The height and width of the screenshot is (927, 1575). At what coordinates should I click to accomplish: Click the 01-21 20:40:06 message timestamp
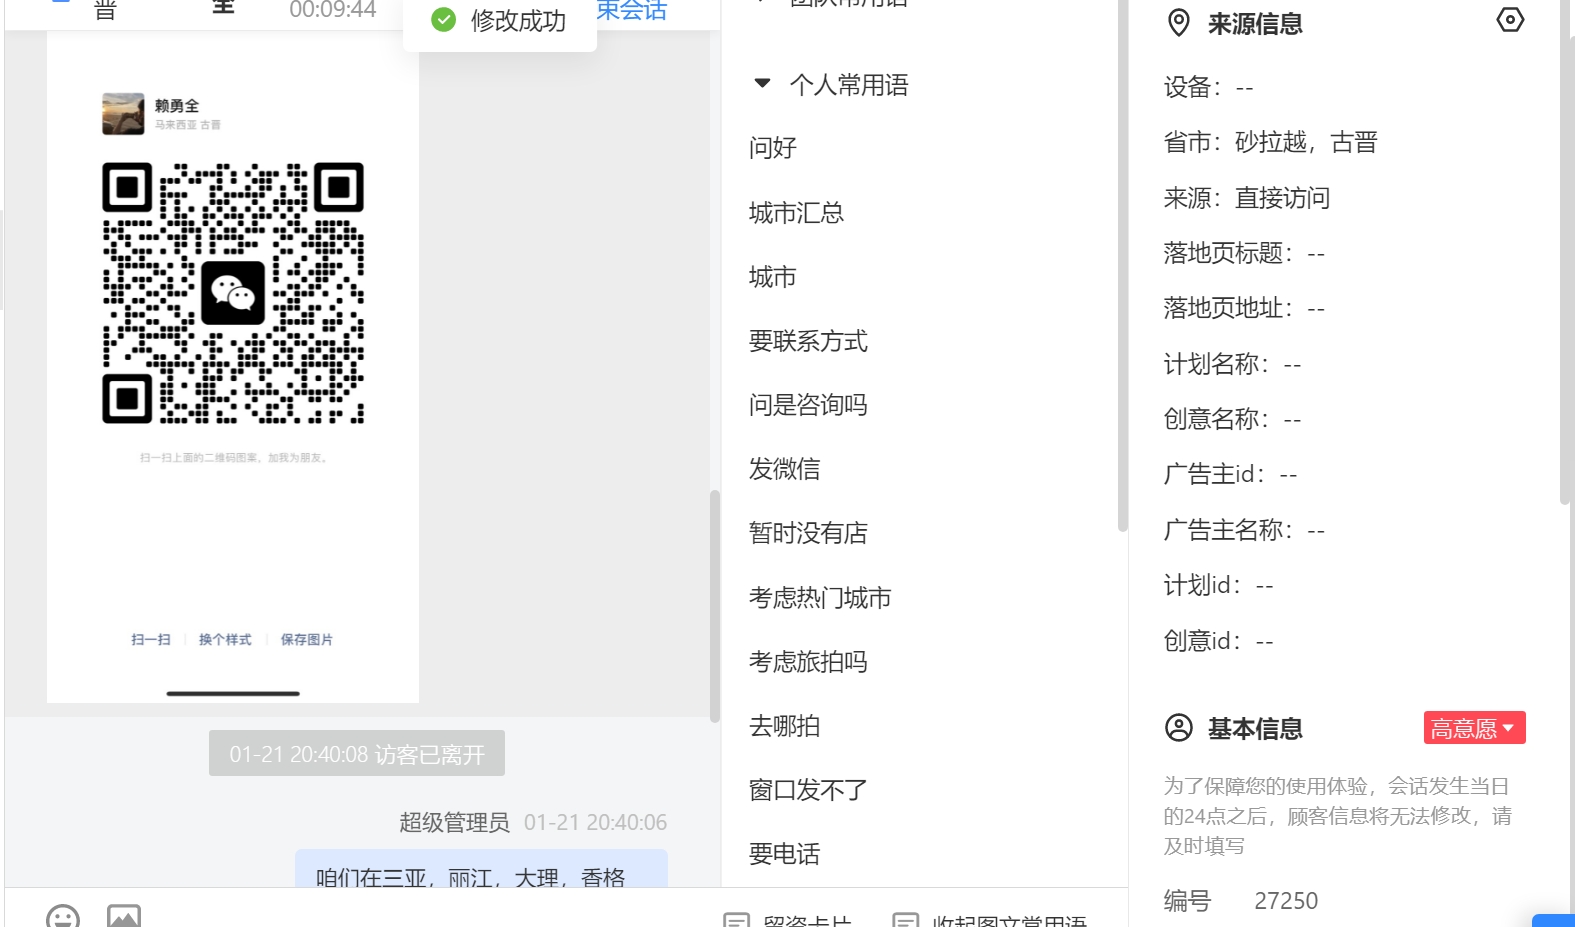click(x=595, y=822)
